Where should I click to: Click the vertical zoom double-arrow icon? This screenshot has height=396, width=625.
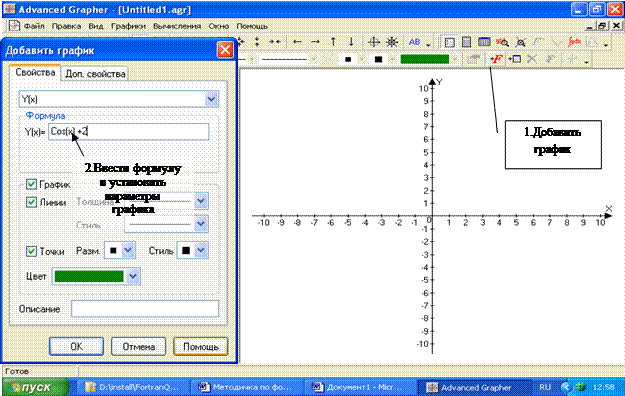(x=257, y=42)
